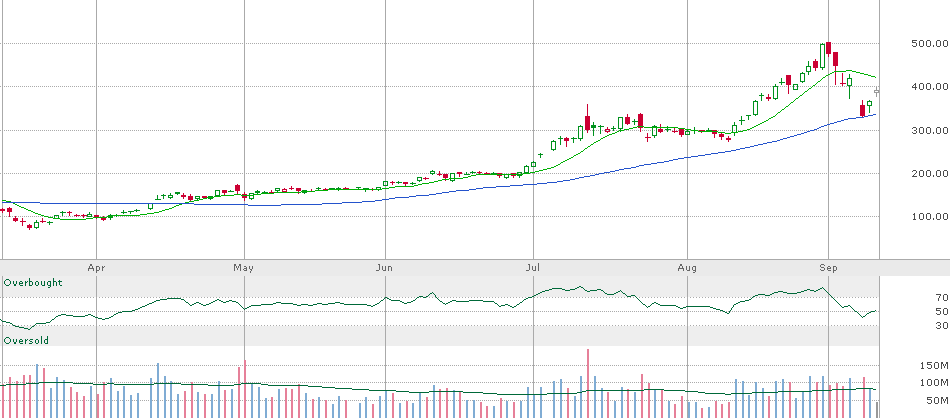Image resolution: width=950 pixels, height=418 pixels.
Task: Select the Jul month label on the time axis
Action: point(533,268)
